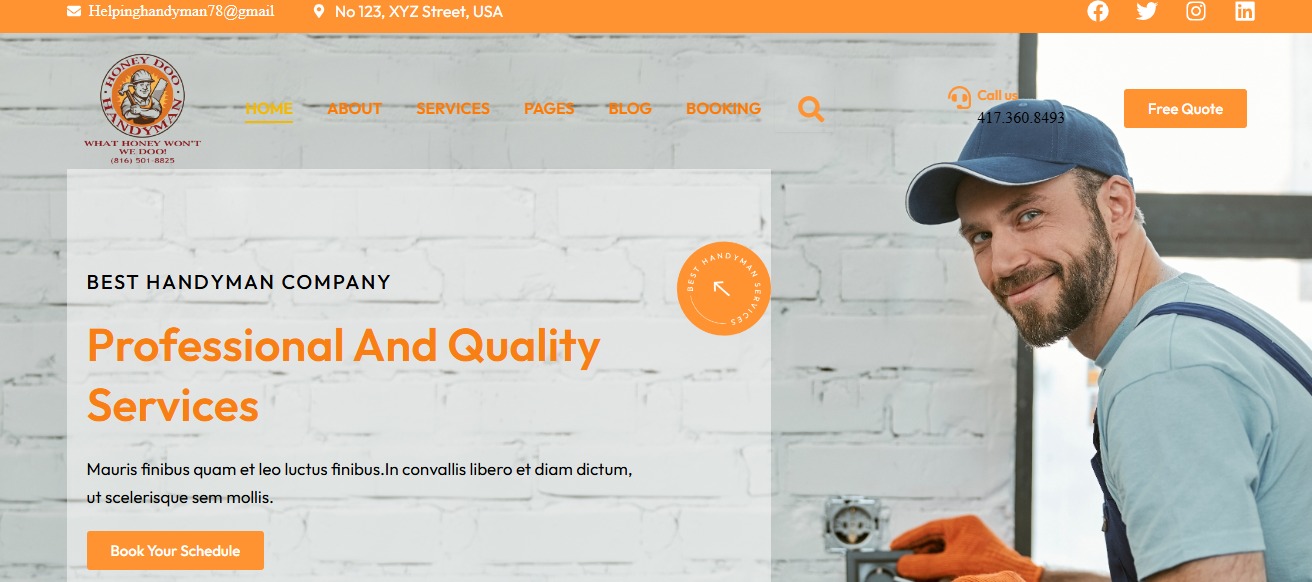The width and height of the screenshot is (1312, 582).
Task: Open the Twitter social icon
Action: [1147, 11]
